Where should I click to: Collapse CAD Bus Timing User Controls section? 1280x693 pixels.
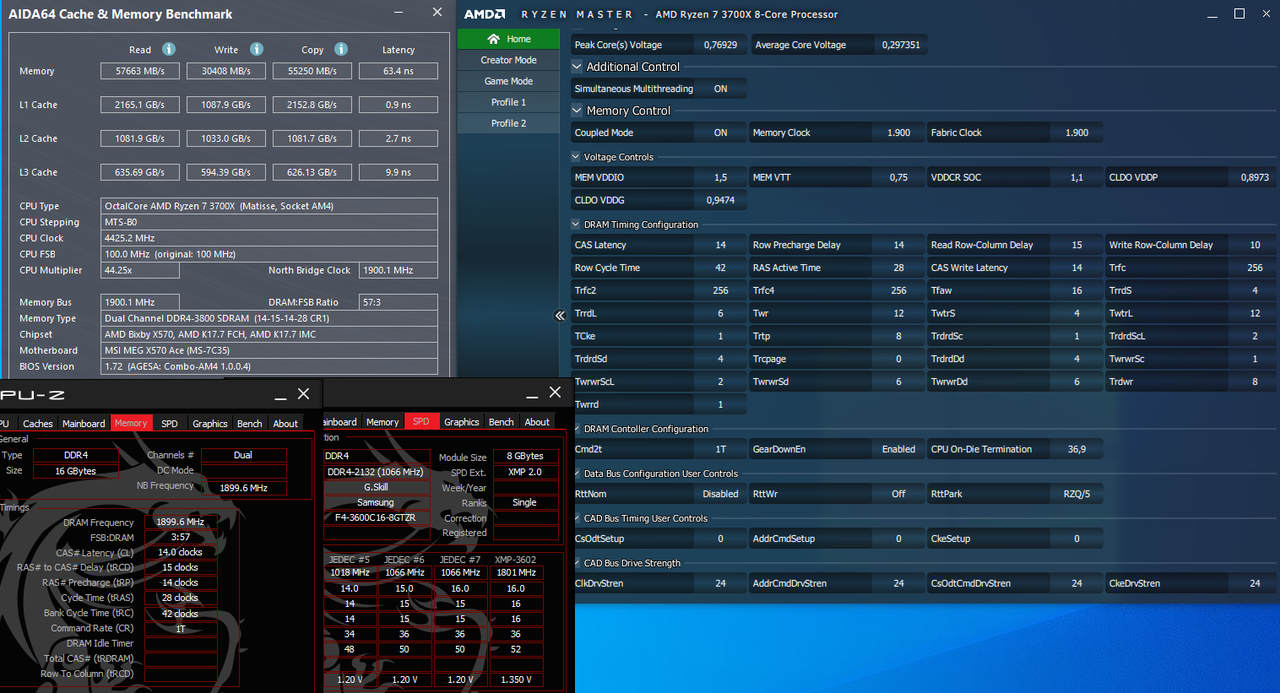click(x=576, y=519)
